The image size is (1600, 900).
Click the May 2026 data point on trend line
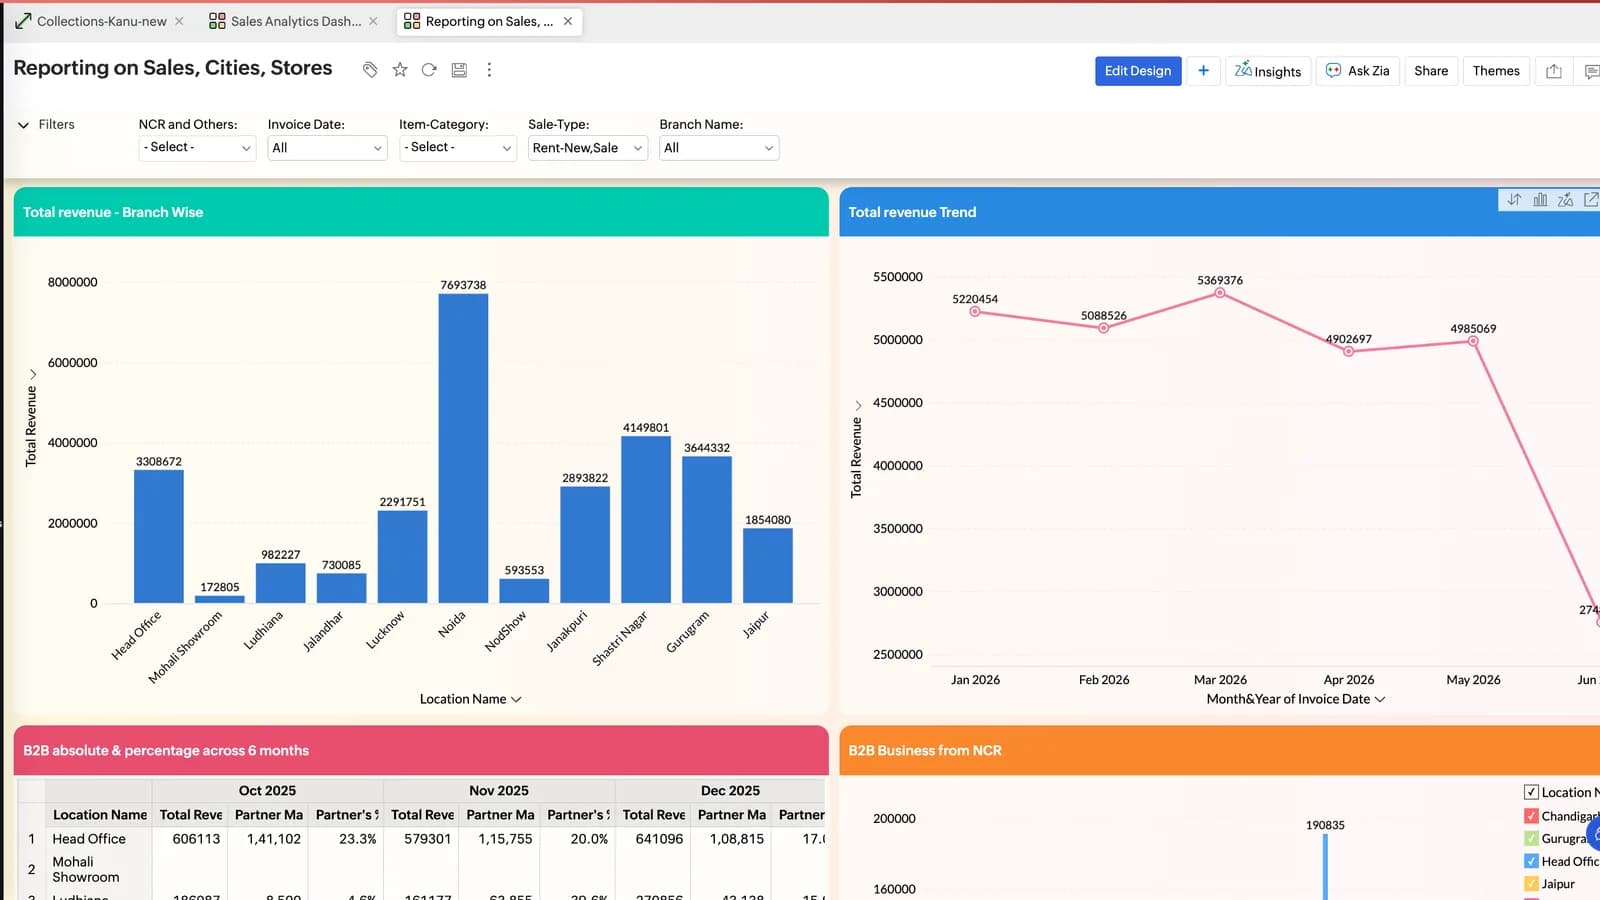pyautogui.click(x=1473, y=341)
